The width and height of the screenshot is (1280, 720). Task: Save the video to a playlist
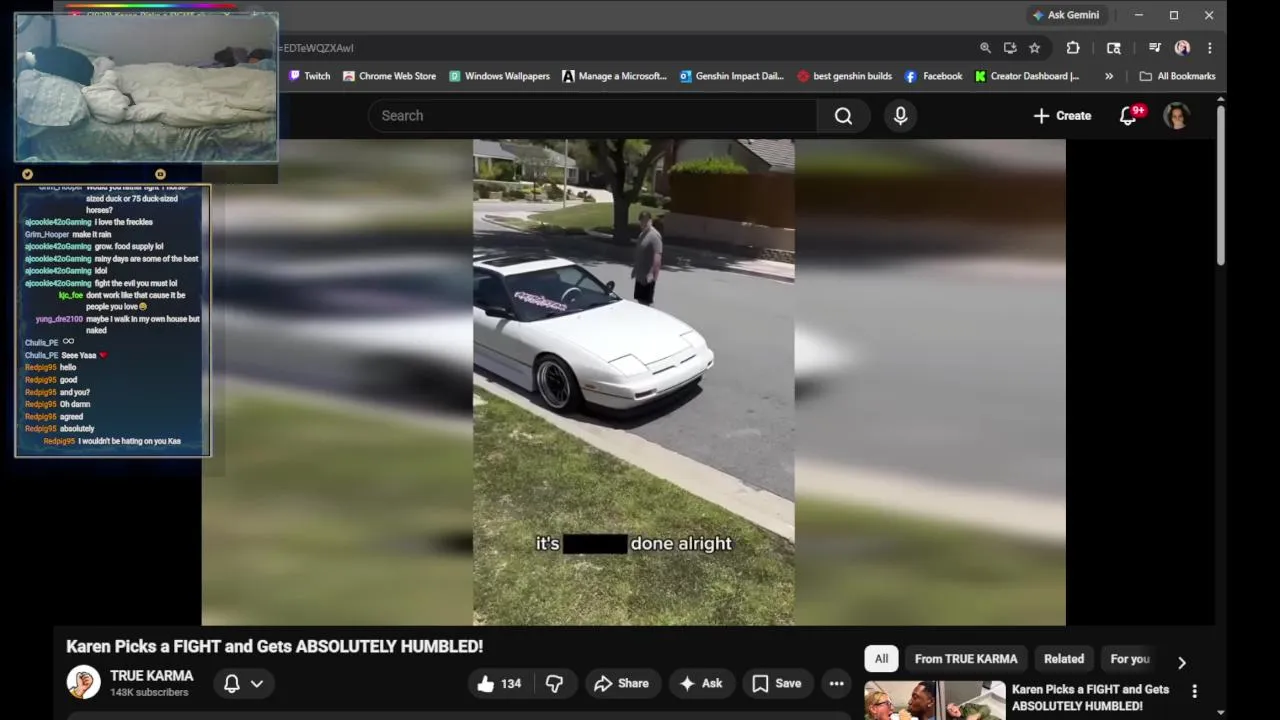pos(776,683)
